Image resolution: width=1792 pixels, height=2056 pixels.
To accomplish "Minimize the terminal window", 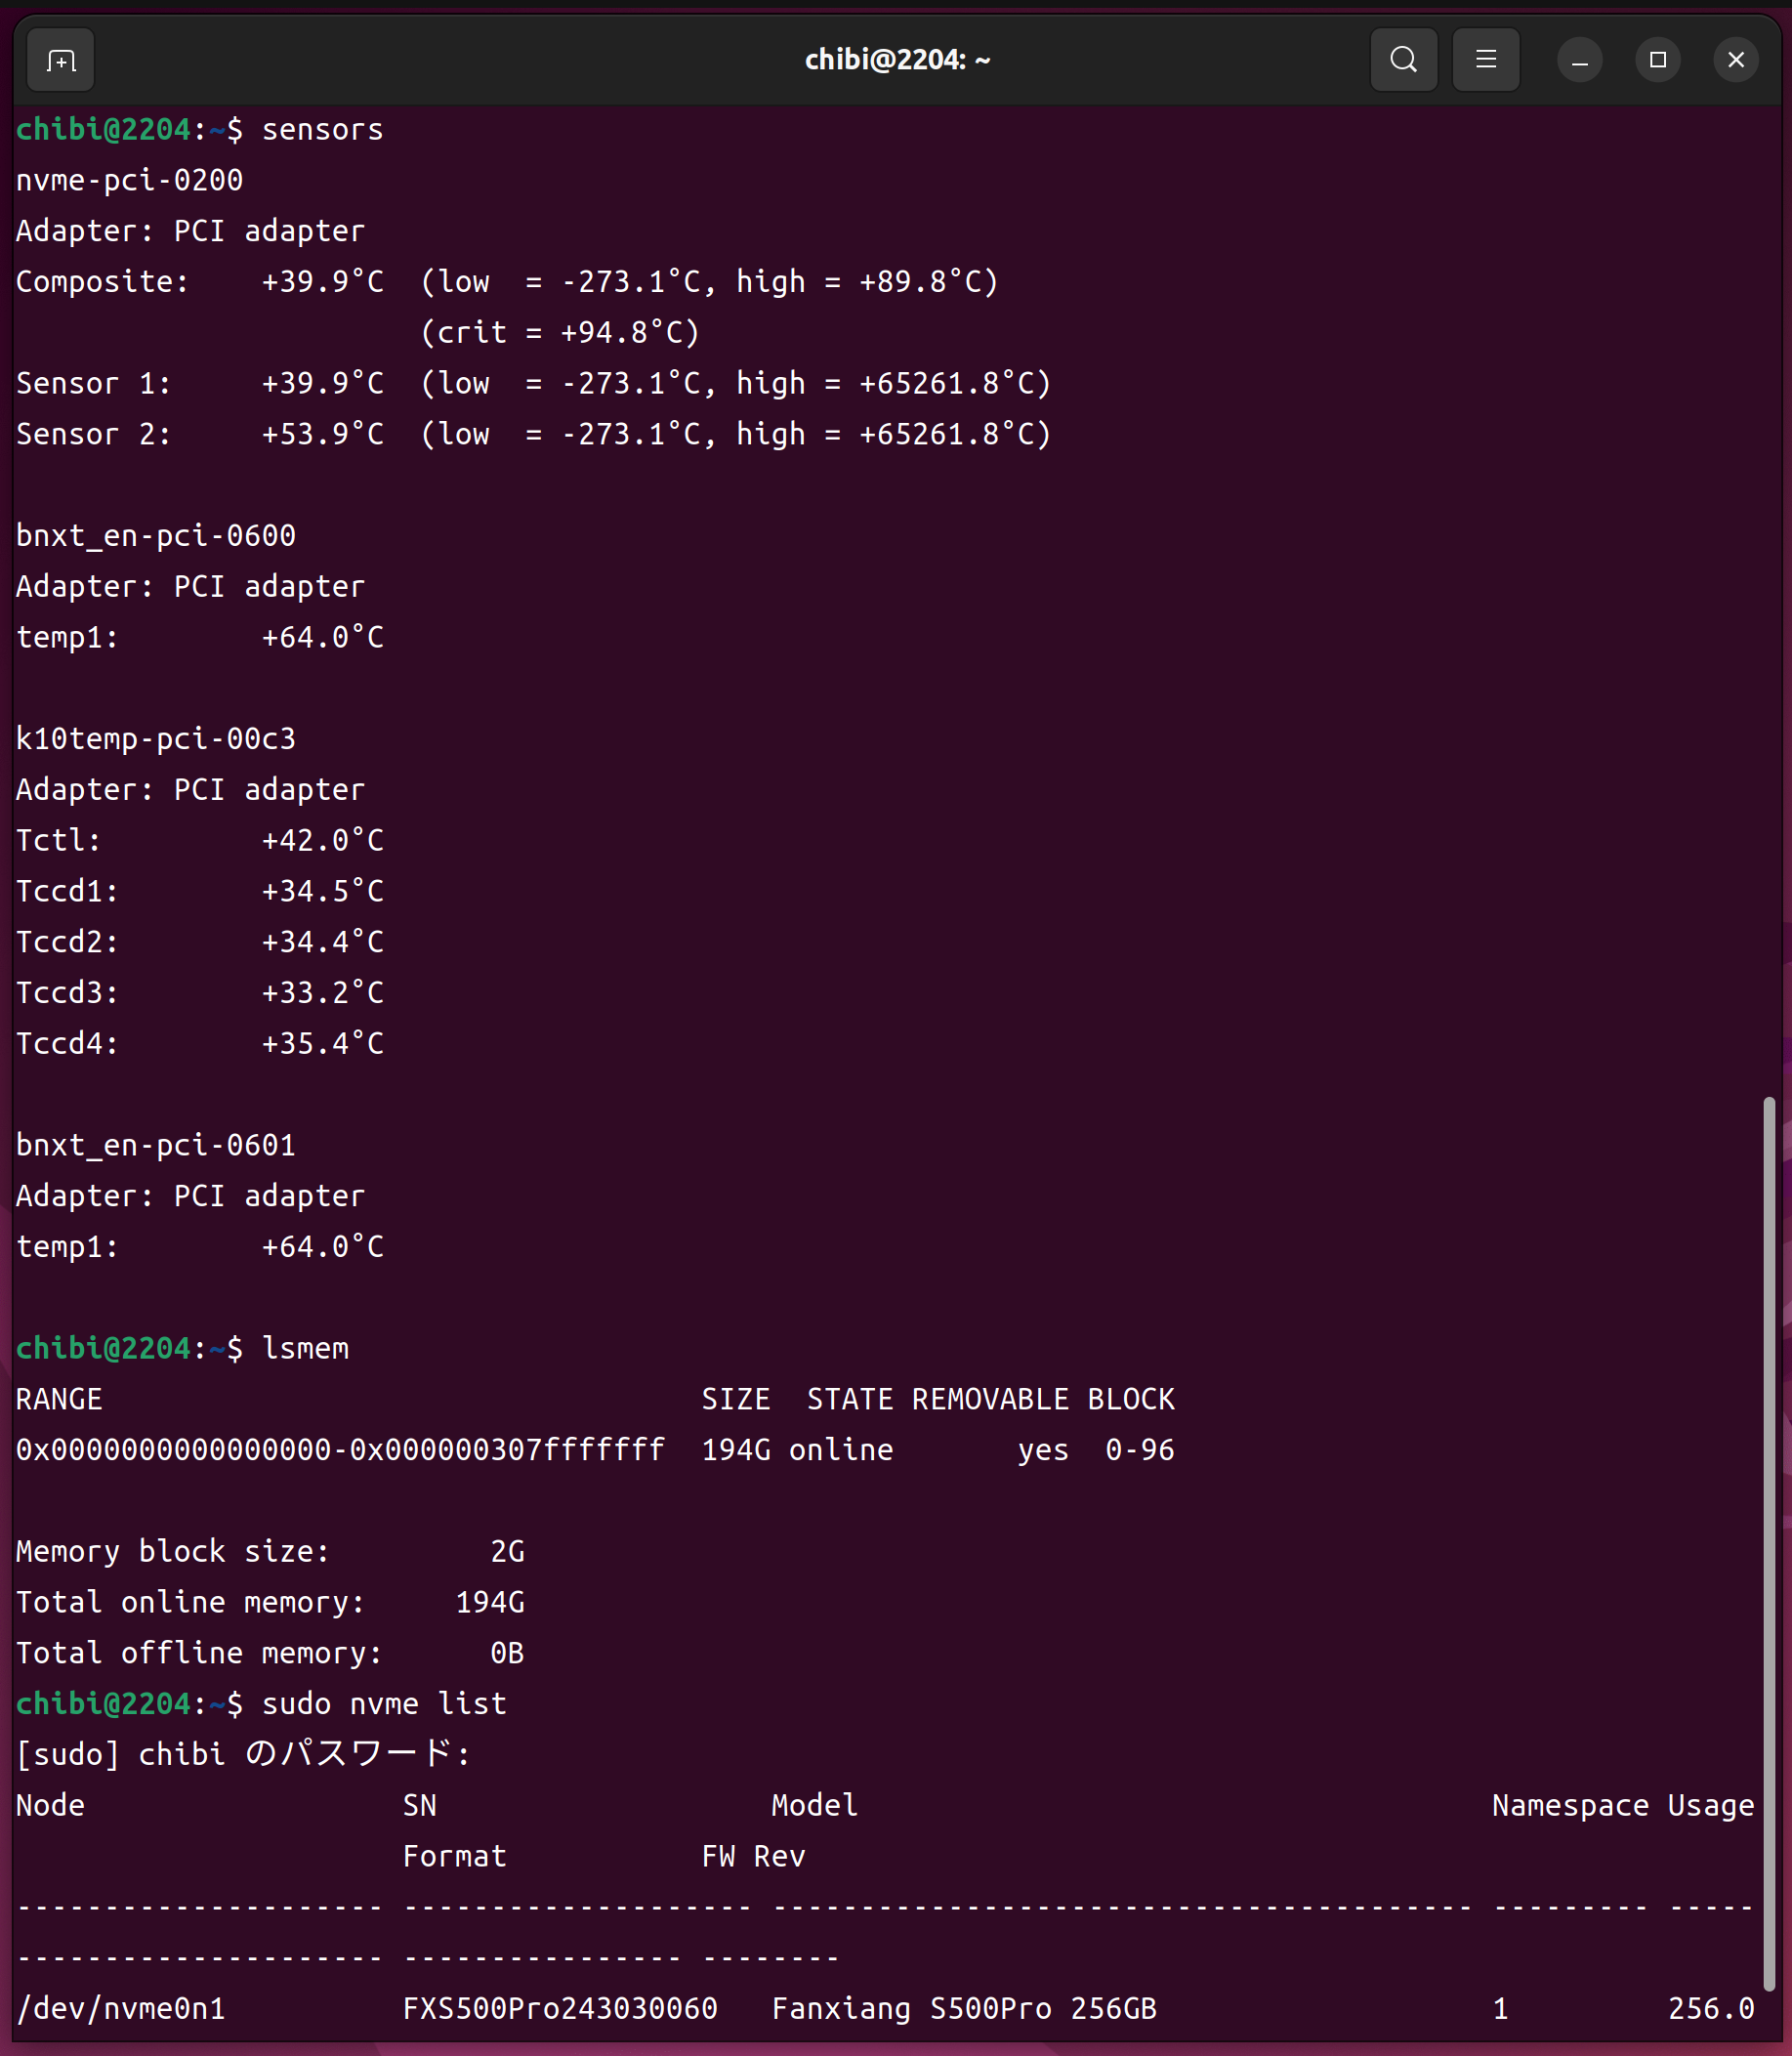I will (x=1579, y=60).
